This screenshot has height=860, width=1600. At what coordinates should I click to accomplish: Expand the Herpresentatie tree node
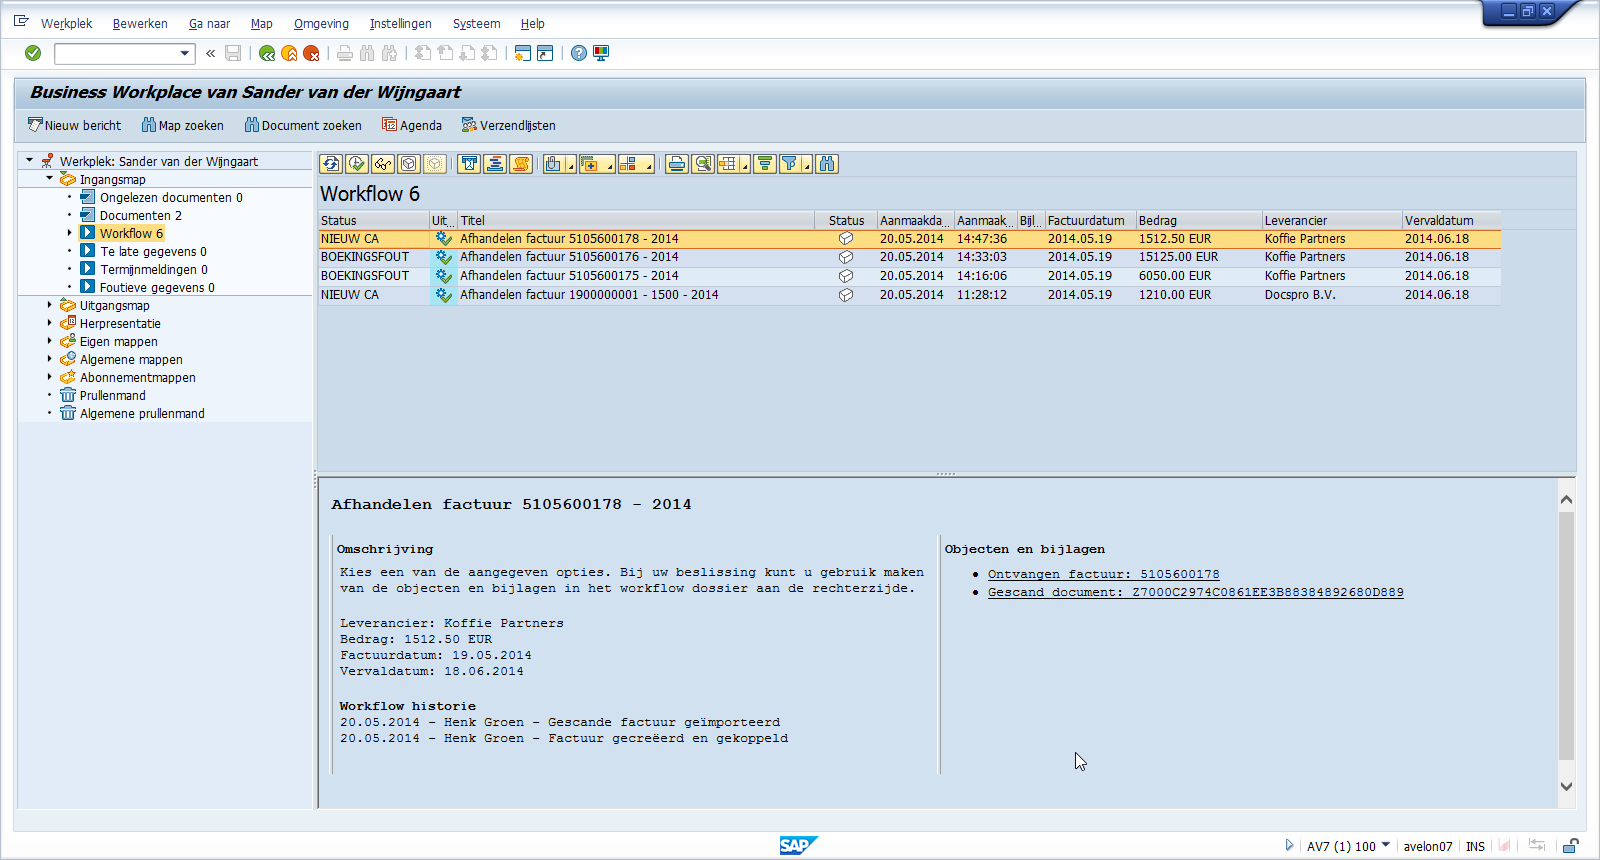(49, 323)
